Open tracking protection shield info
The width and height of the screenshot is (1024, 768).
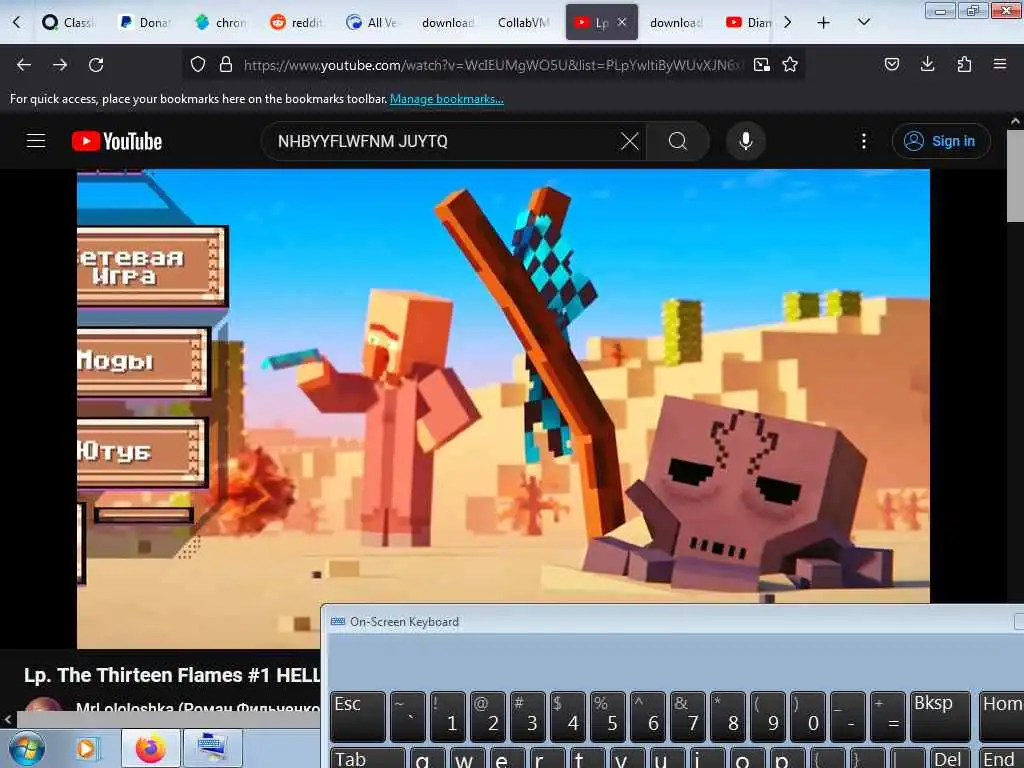click(198, 64)
